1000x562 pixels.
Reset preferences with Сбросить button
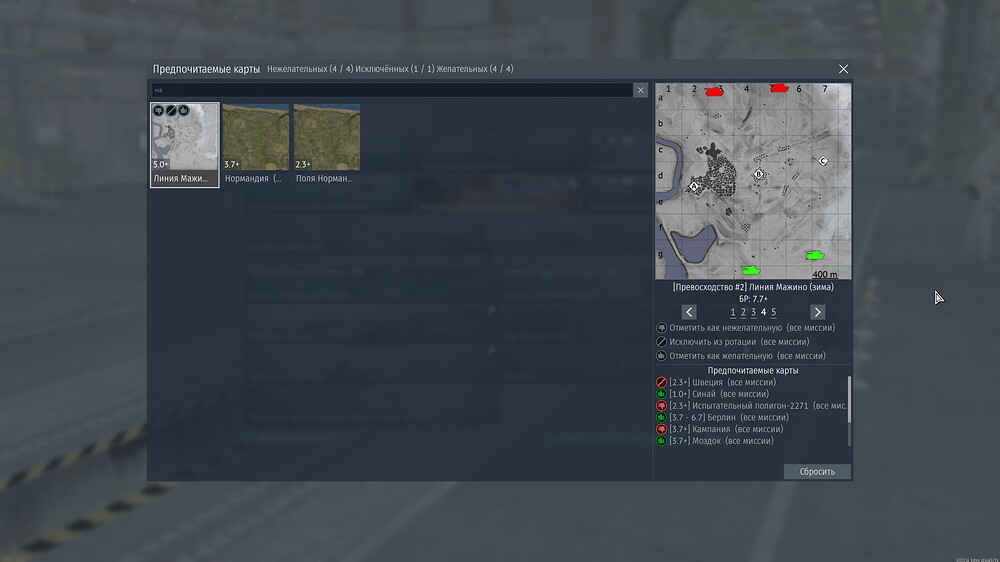click(x=817, y=471)
